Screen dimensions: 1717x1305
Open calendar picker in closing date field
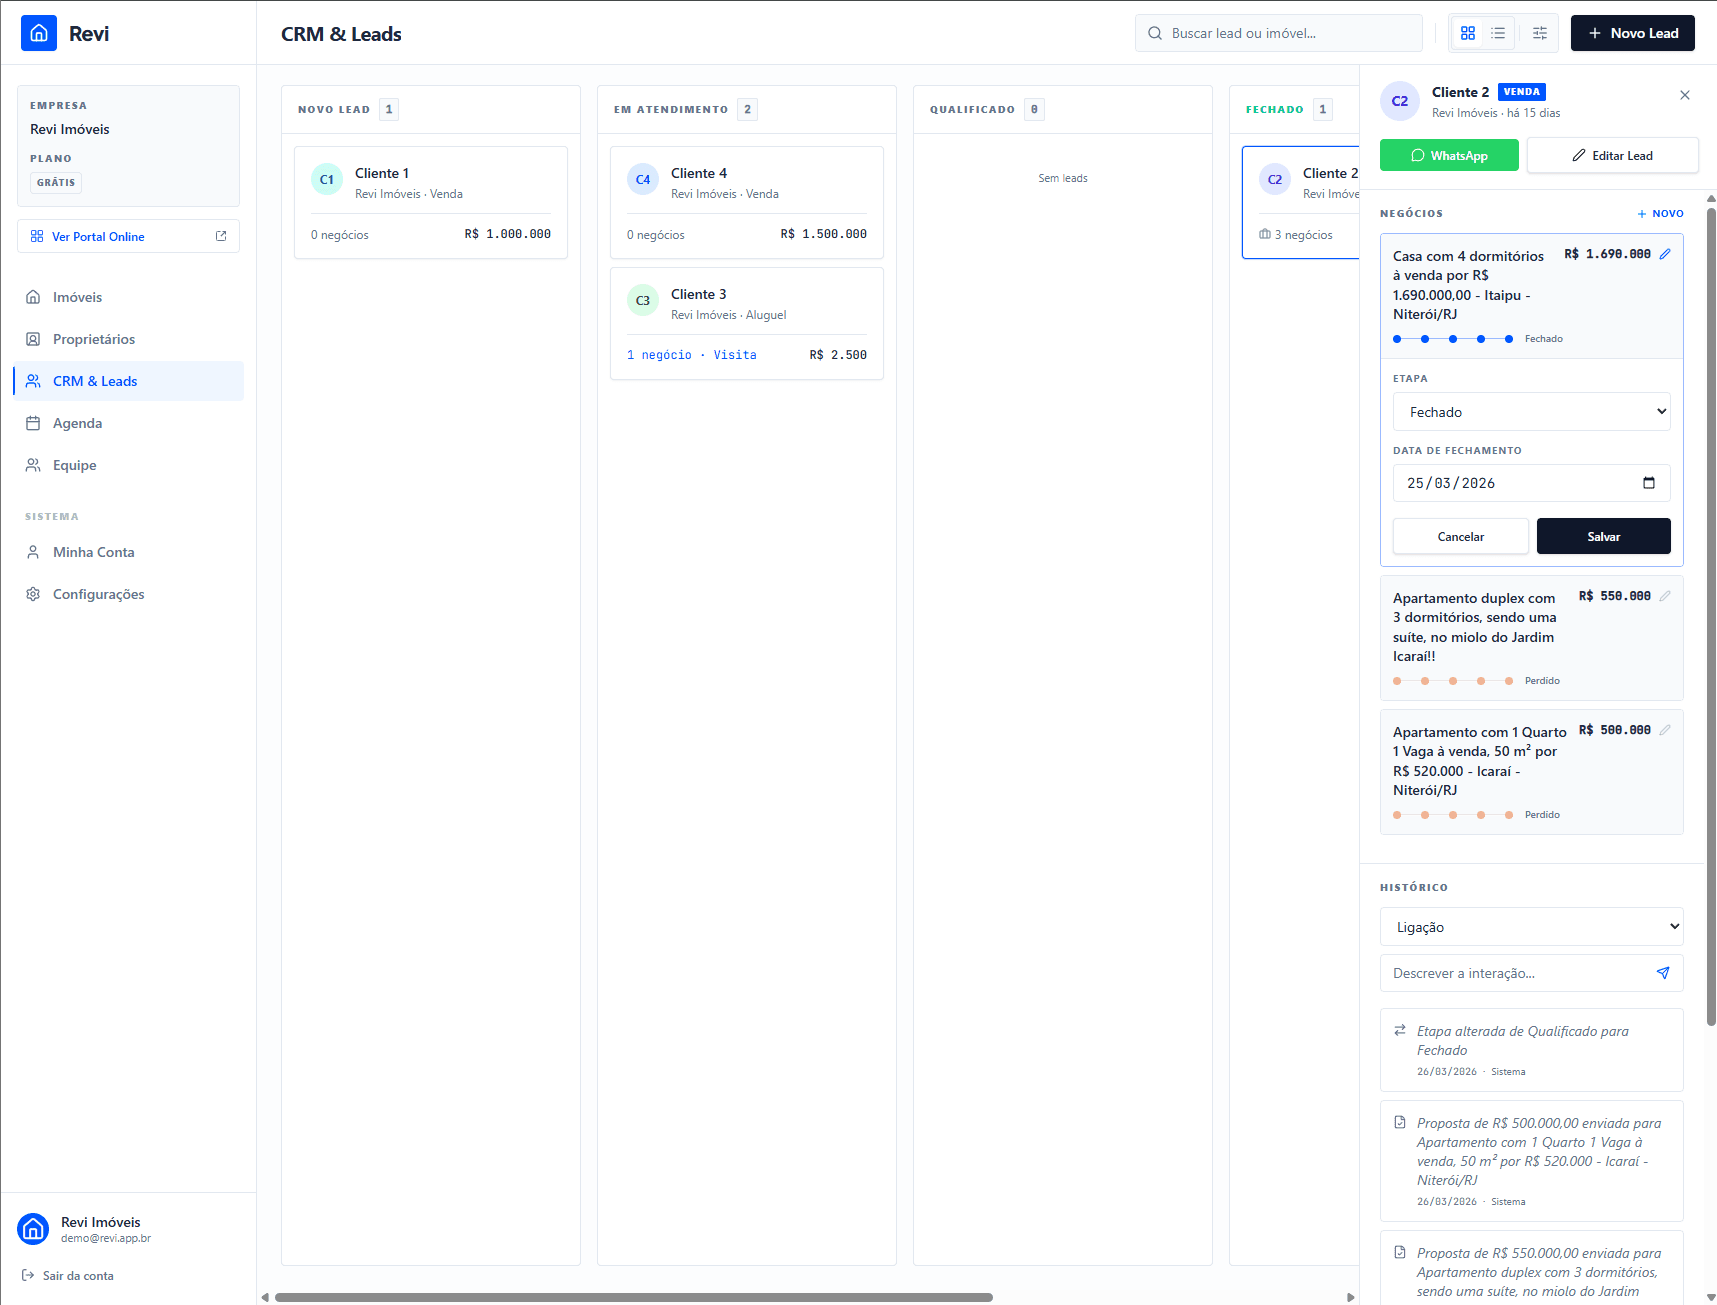click(x=1649, y=483)
